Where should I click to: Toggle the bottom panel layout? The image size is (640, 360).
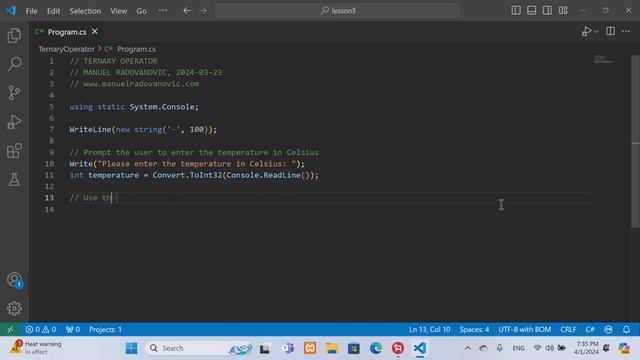coord(531,11)
